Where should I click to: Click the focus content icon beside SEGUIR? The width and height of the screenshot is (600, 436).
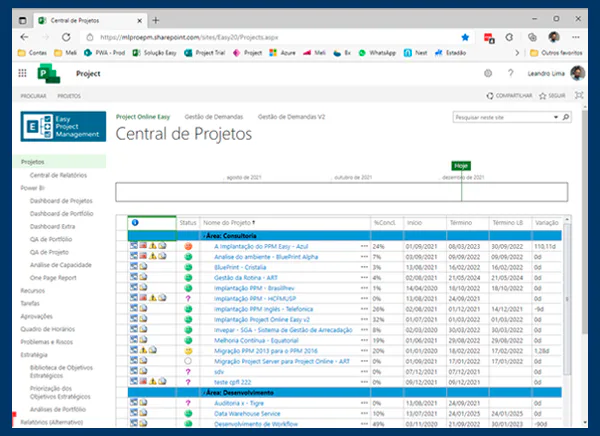(579, 95)
